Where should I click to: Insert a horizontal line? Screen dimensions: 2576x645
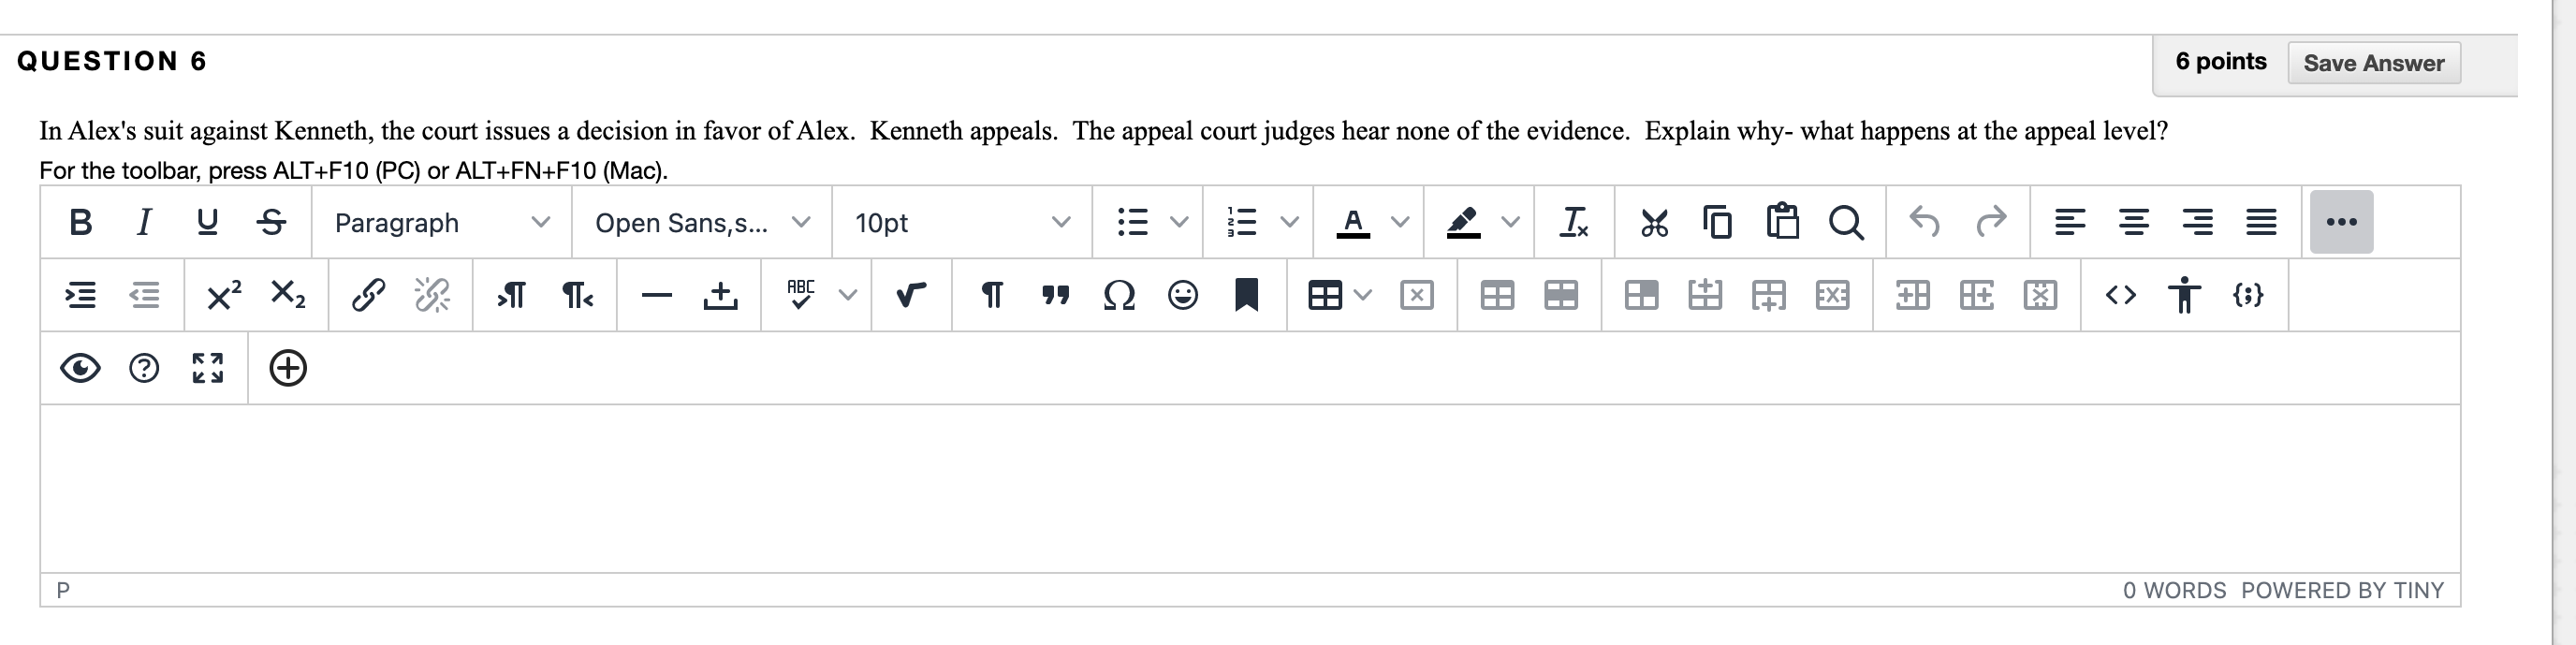[x=656, y=295]
